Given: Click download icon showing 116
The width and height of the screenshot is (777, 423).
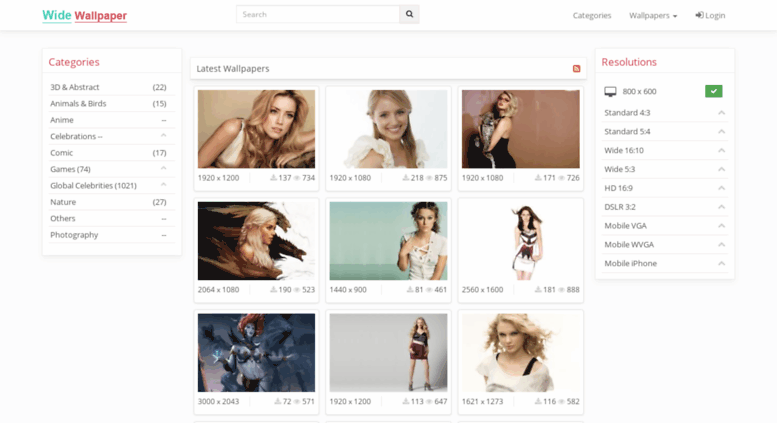Looking at the screenshot, I should (x=538, y=401).
